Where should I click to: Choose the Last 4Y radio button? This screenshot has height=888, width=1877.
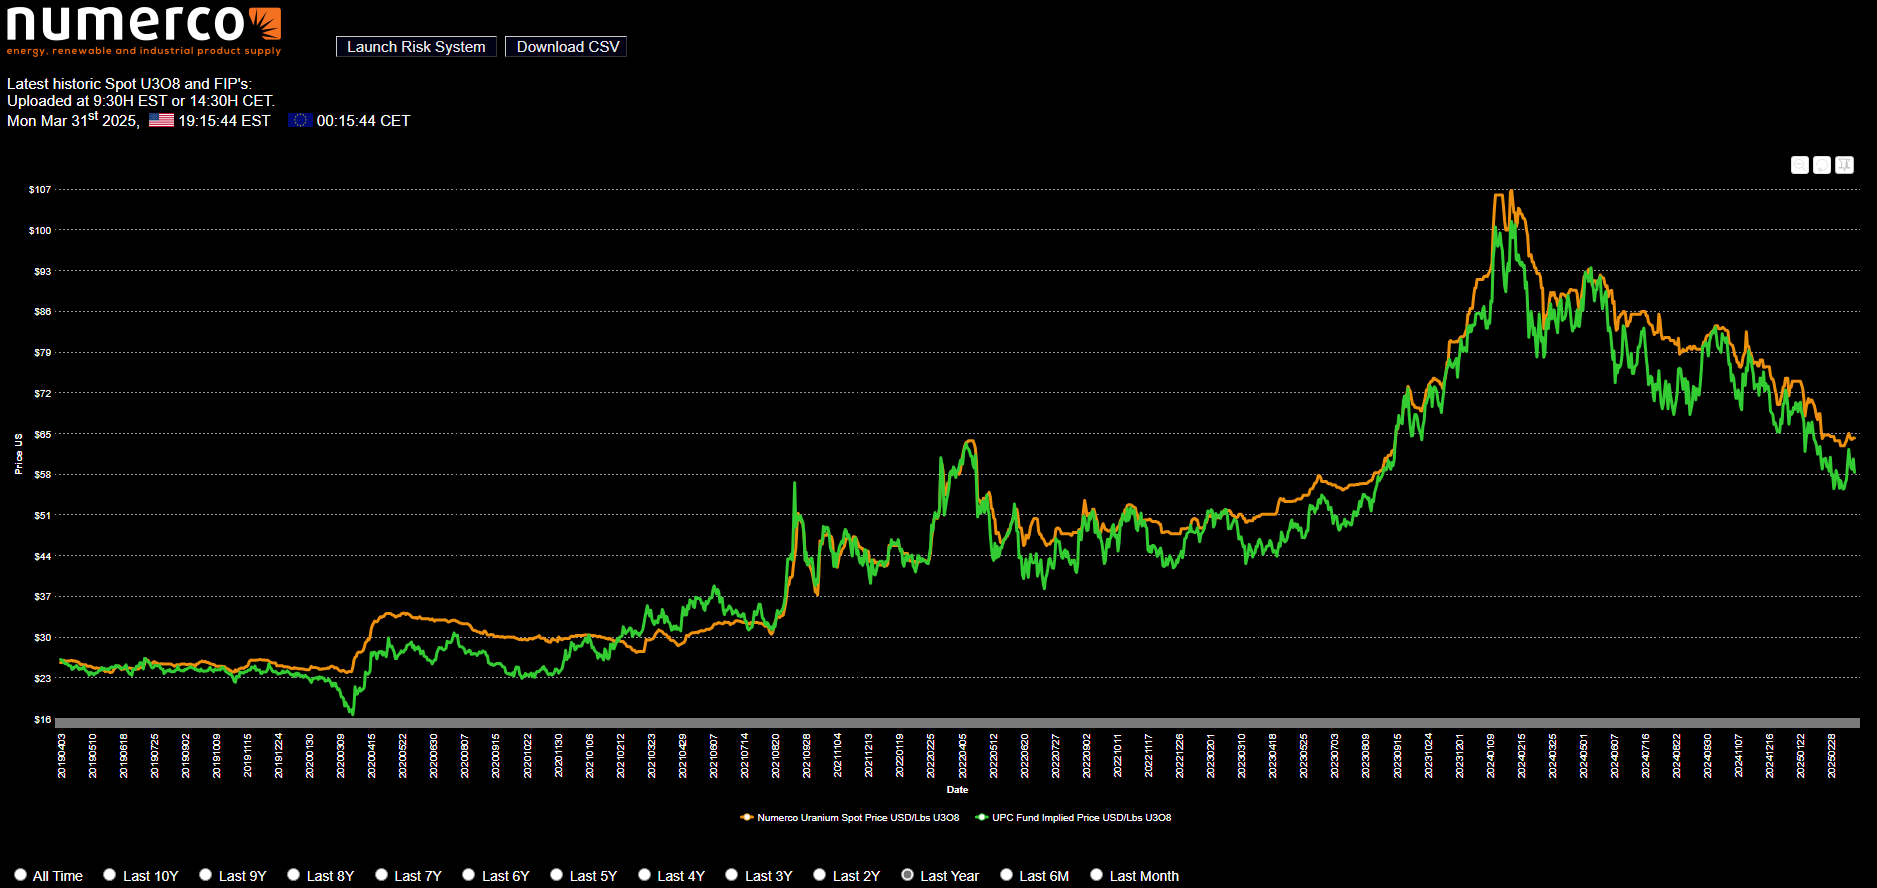(x=645, y=875)
